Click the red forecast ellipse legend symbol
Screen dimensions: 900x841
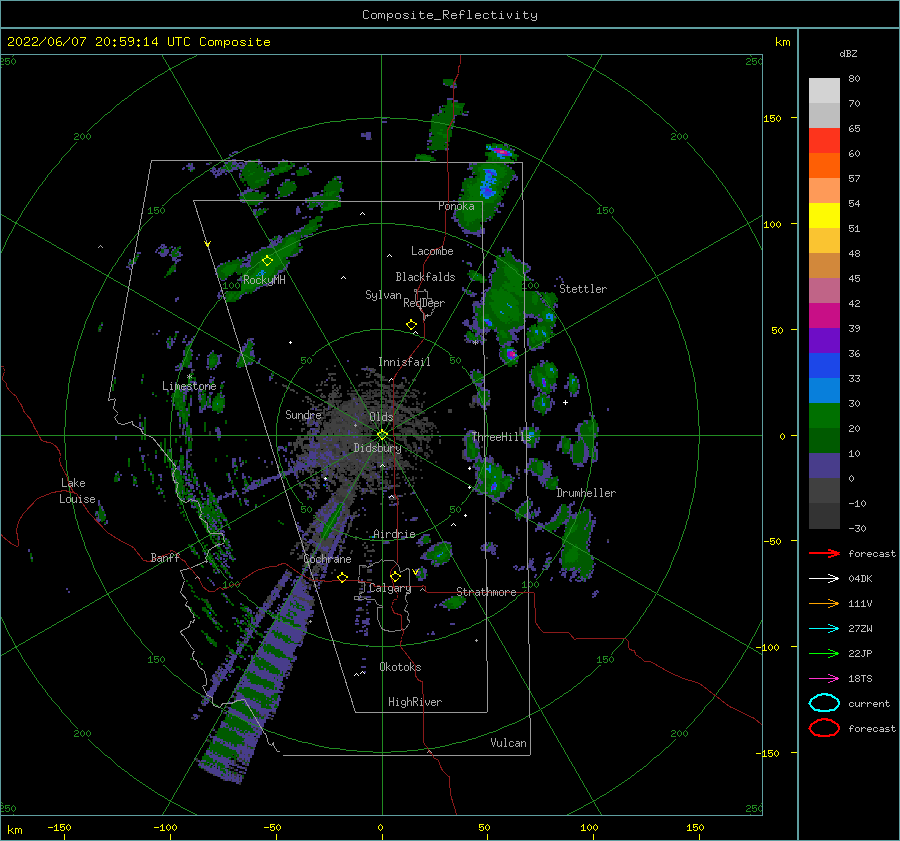[824, 728]
